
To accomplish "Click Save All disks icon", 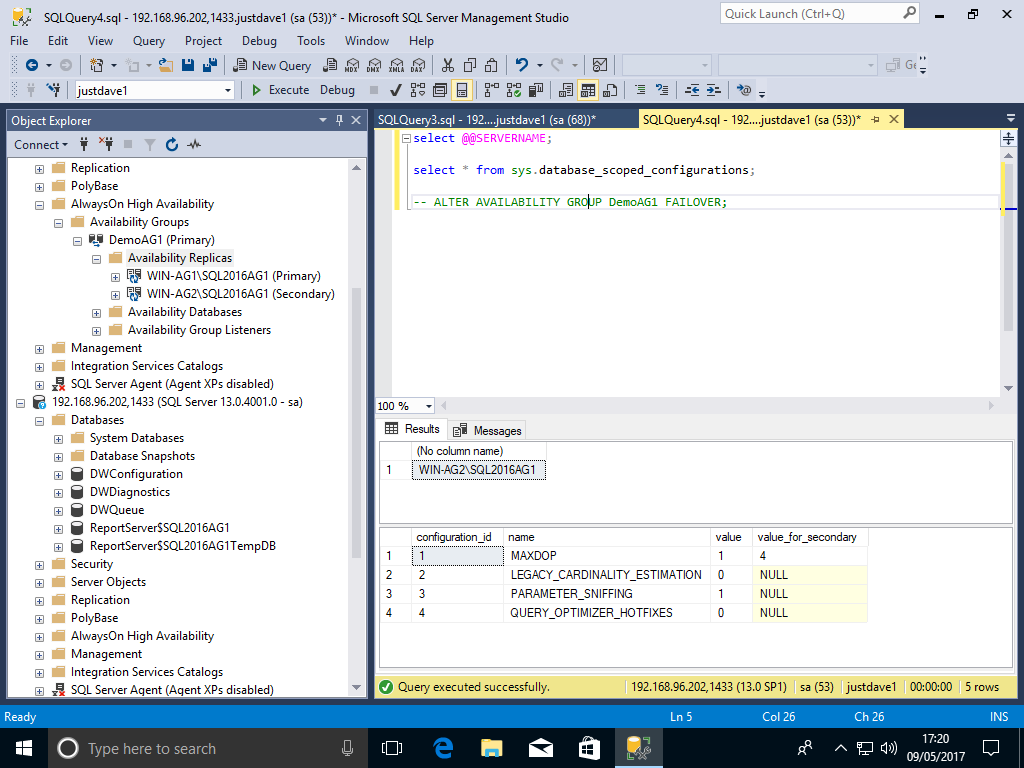I will pos(210,65).
